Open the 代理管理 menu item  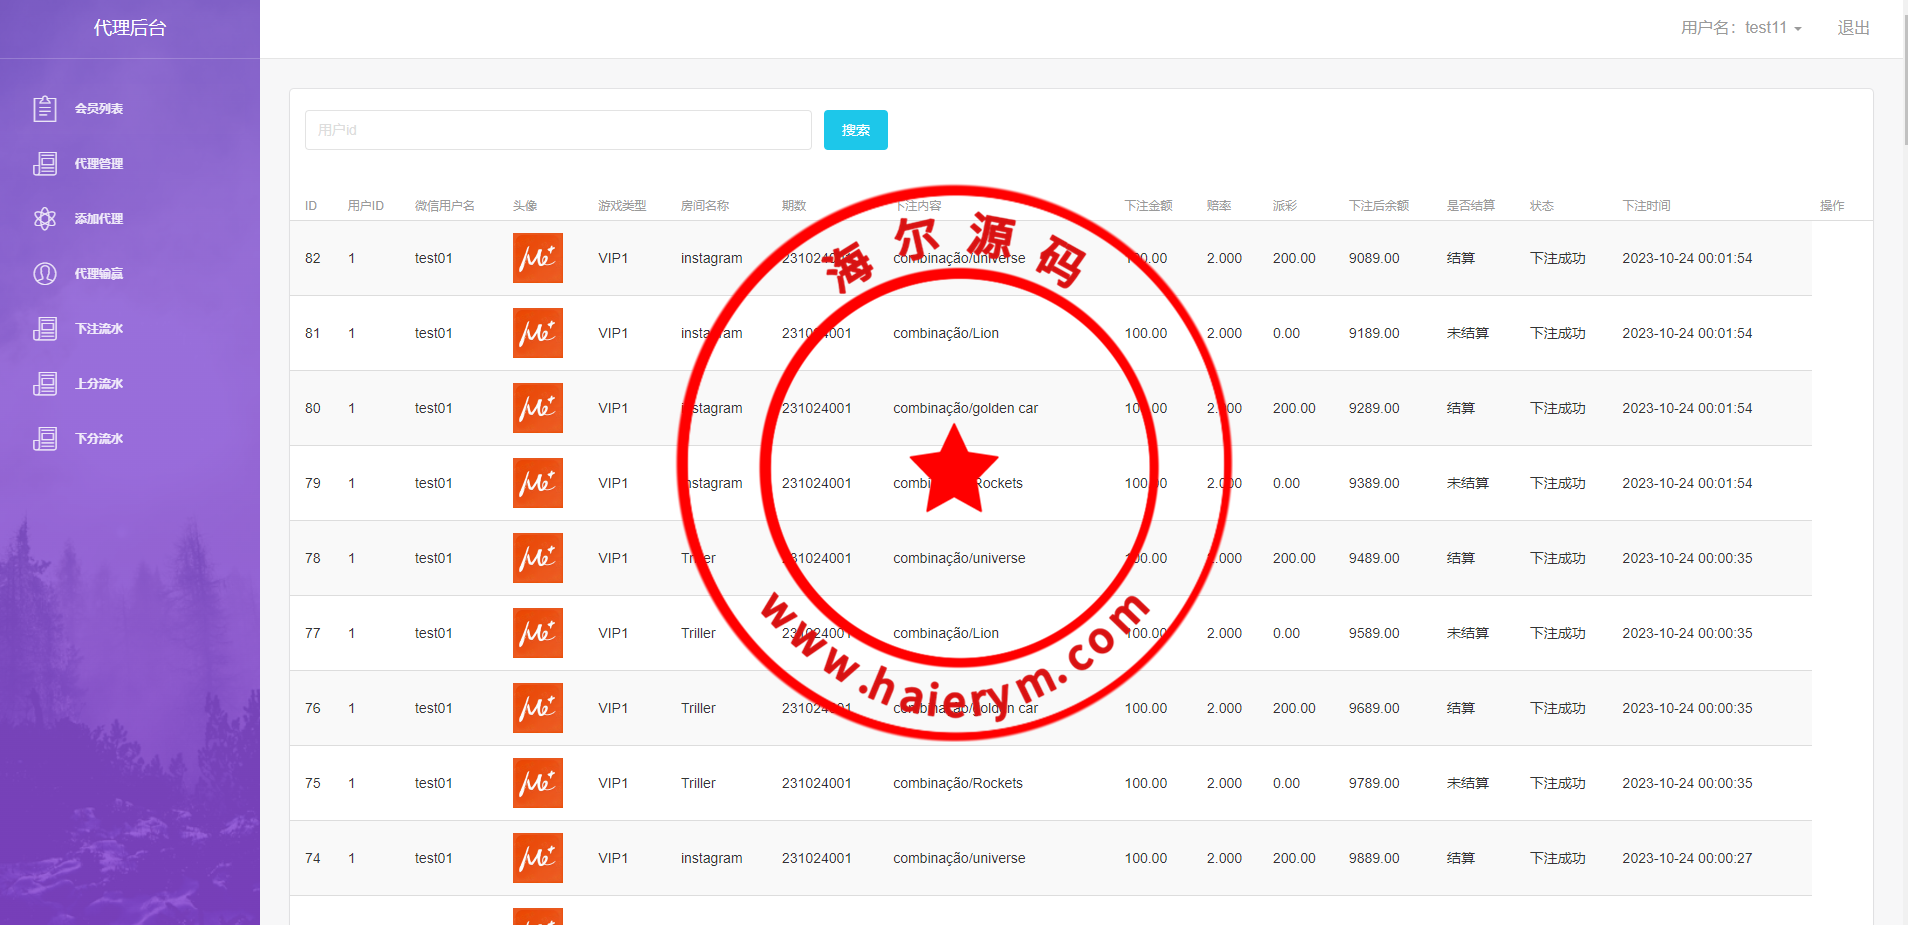click(x=99, y=163)
